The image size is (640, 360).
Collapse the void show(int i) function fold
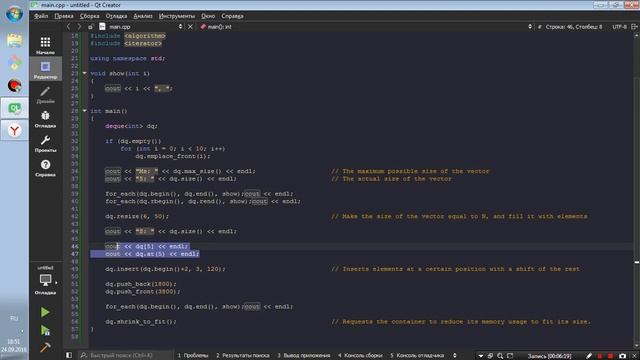click(84, 73)
